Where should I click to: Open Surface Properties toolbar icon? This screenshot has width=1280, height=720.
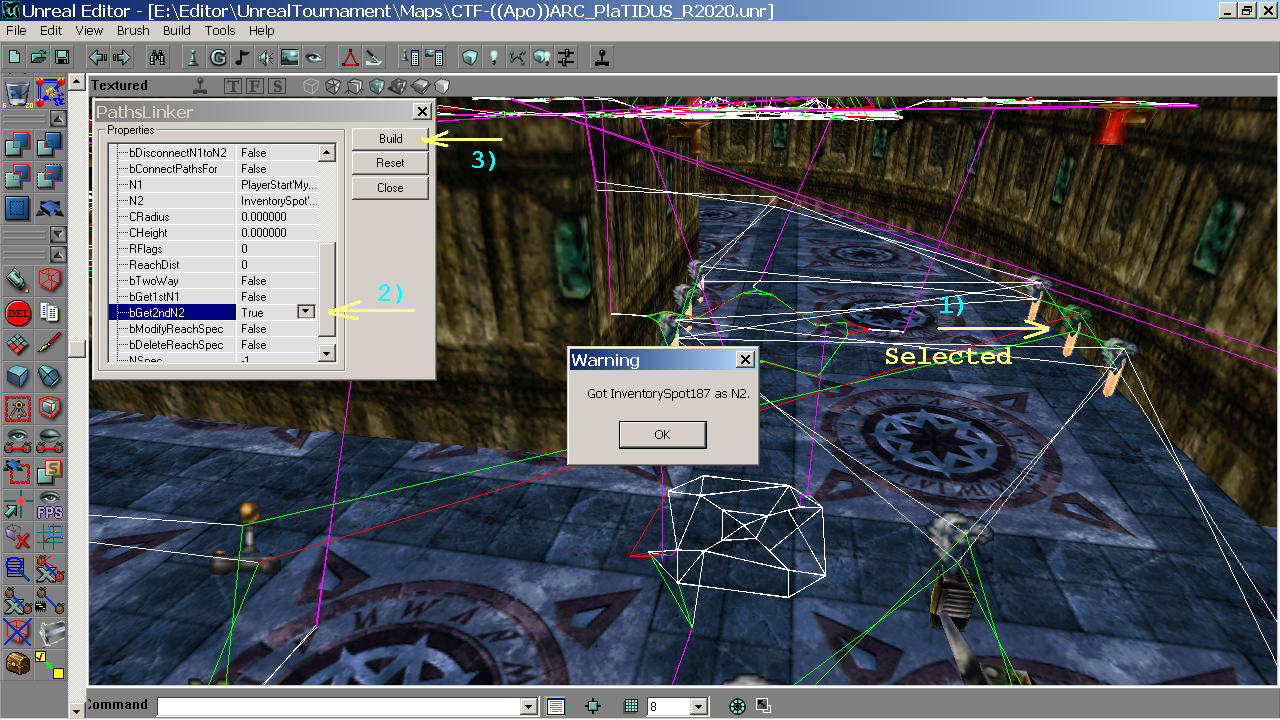click(x=434, y=57)
